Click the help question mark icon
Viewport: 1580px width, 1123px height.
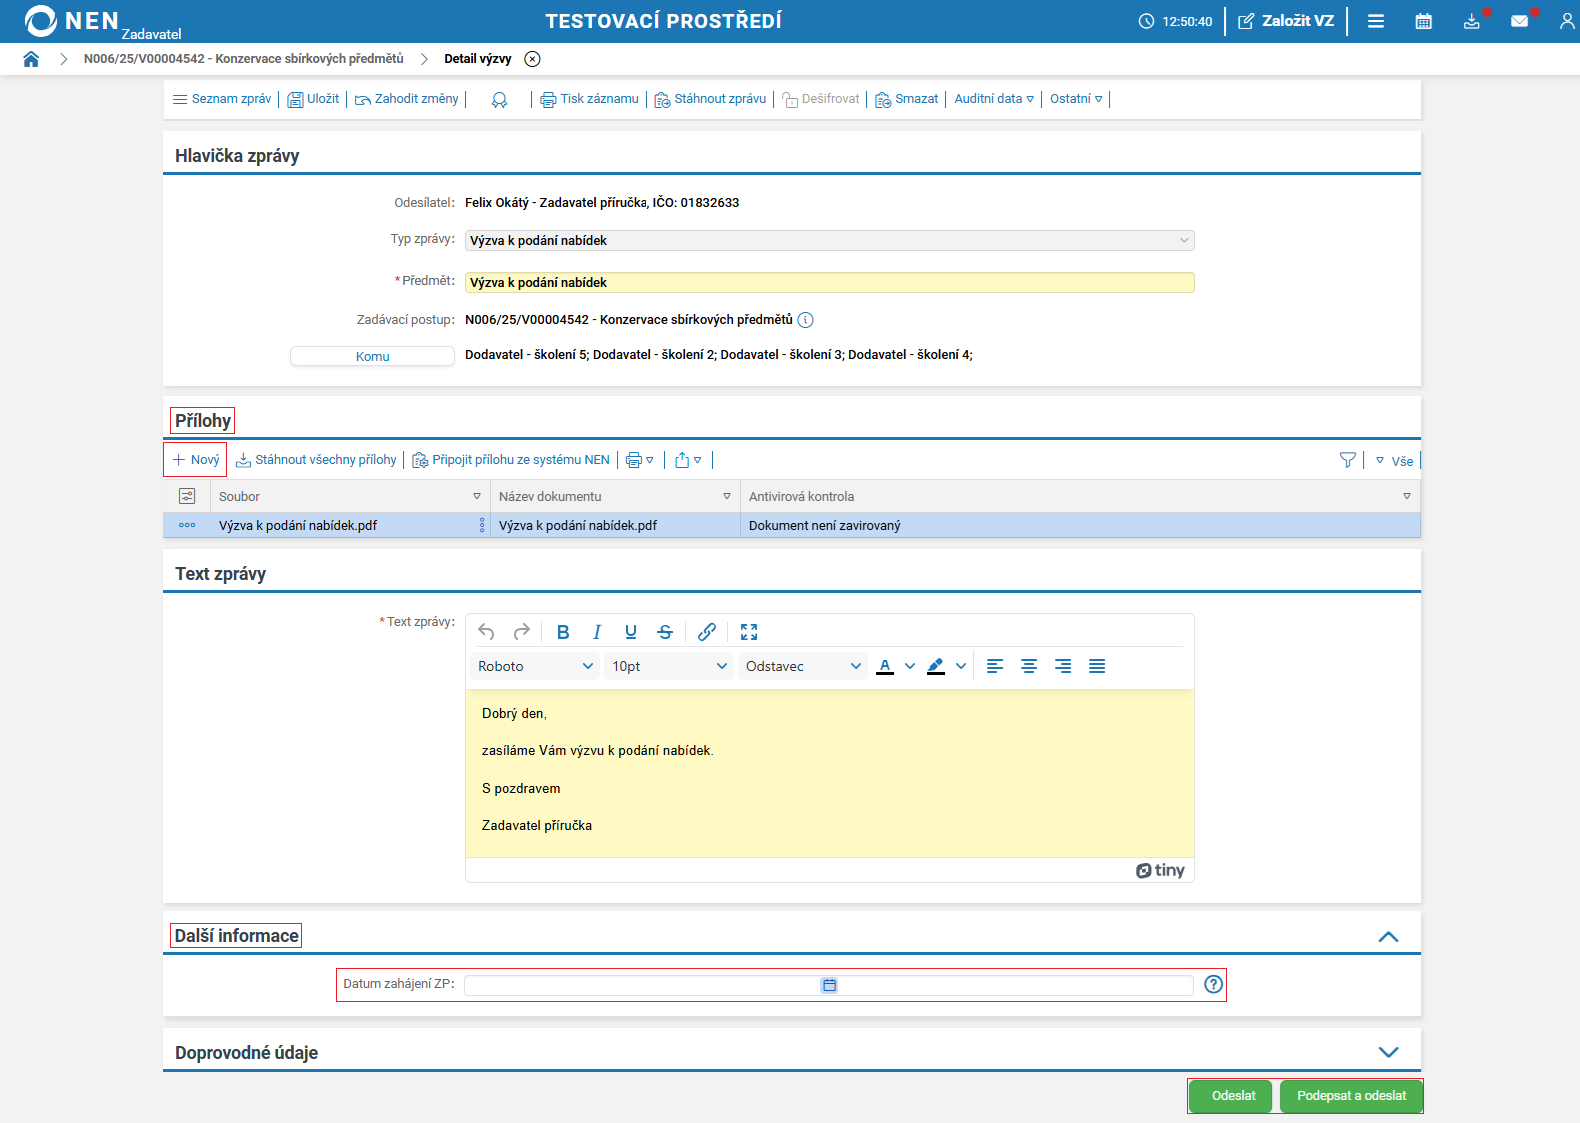[1213, 984]
